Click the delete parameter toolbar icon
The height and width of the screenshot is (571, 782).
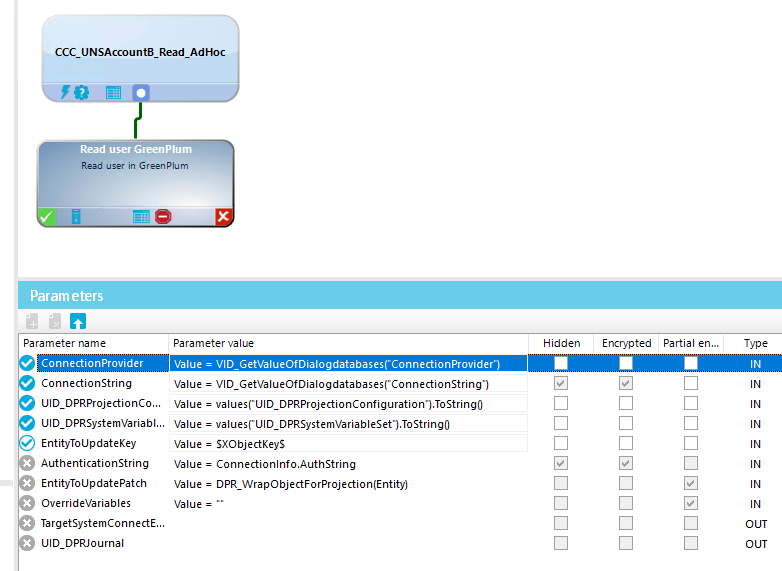click(x=55, y=321)
